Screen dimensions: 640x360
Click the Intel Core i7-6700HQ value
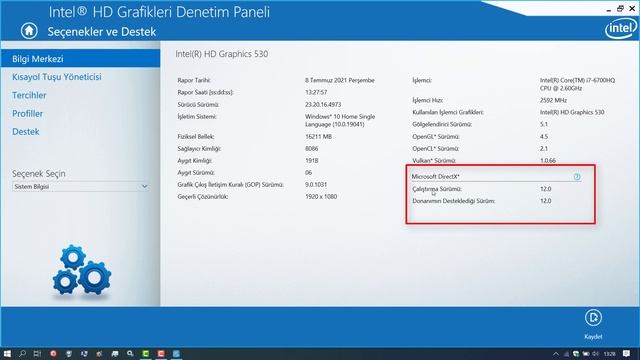tap(577, 84)
